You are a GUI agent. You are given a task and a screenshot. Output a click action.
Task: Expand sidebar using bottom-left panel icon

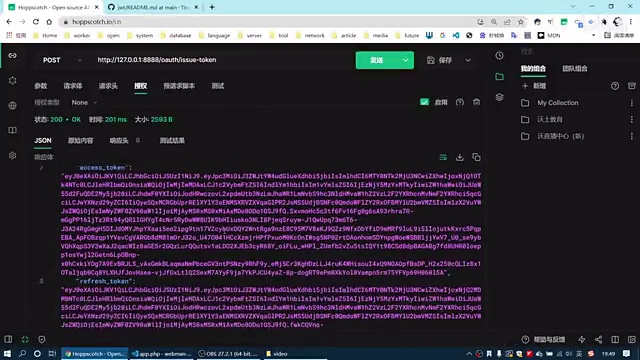(x=8, y=339)
